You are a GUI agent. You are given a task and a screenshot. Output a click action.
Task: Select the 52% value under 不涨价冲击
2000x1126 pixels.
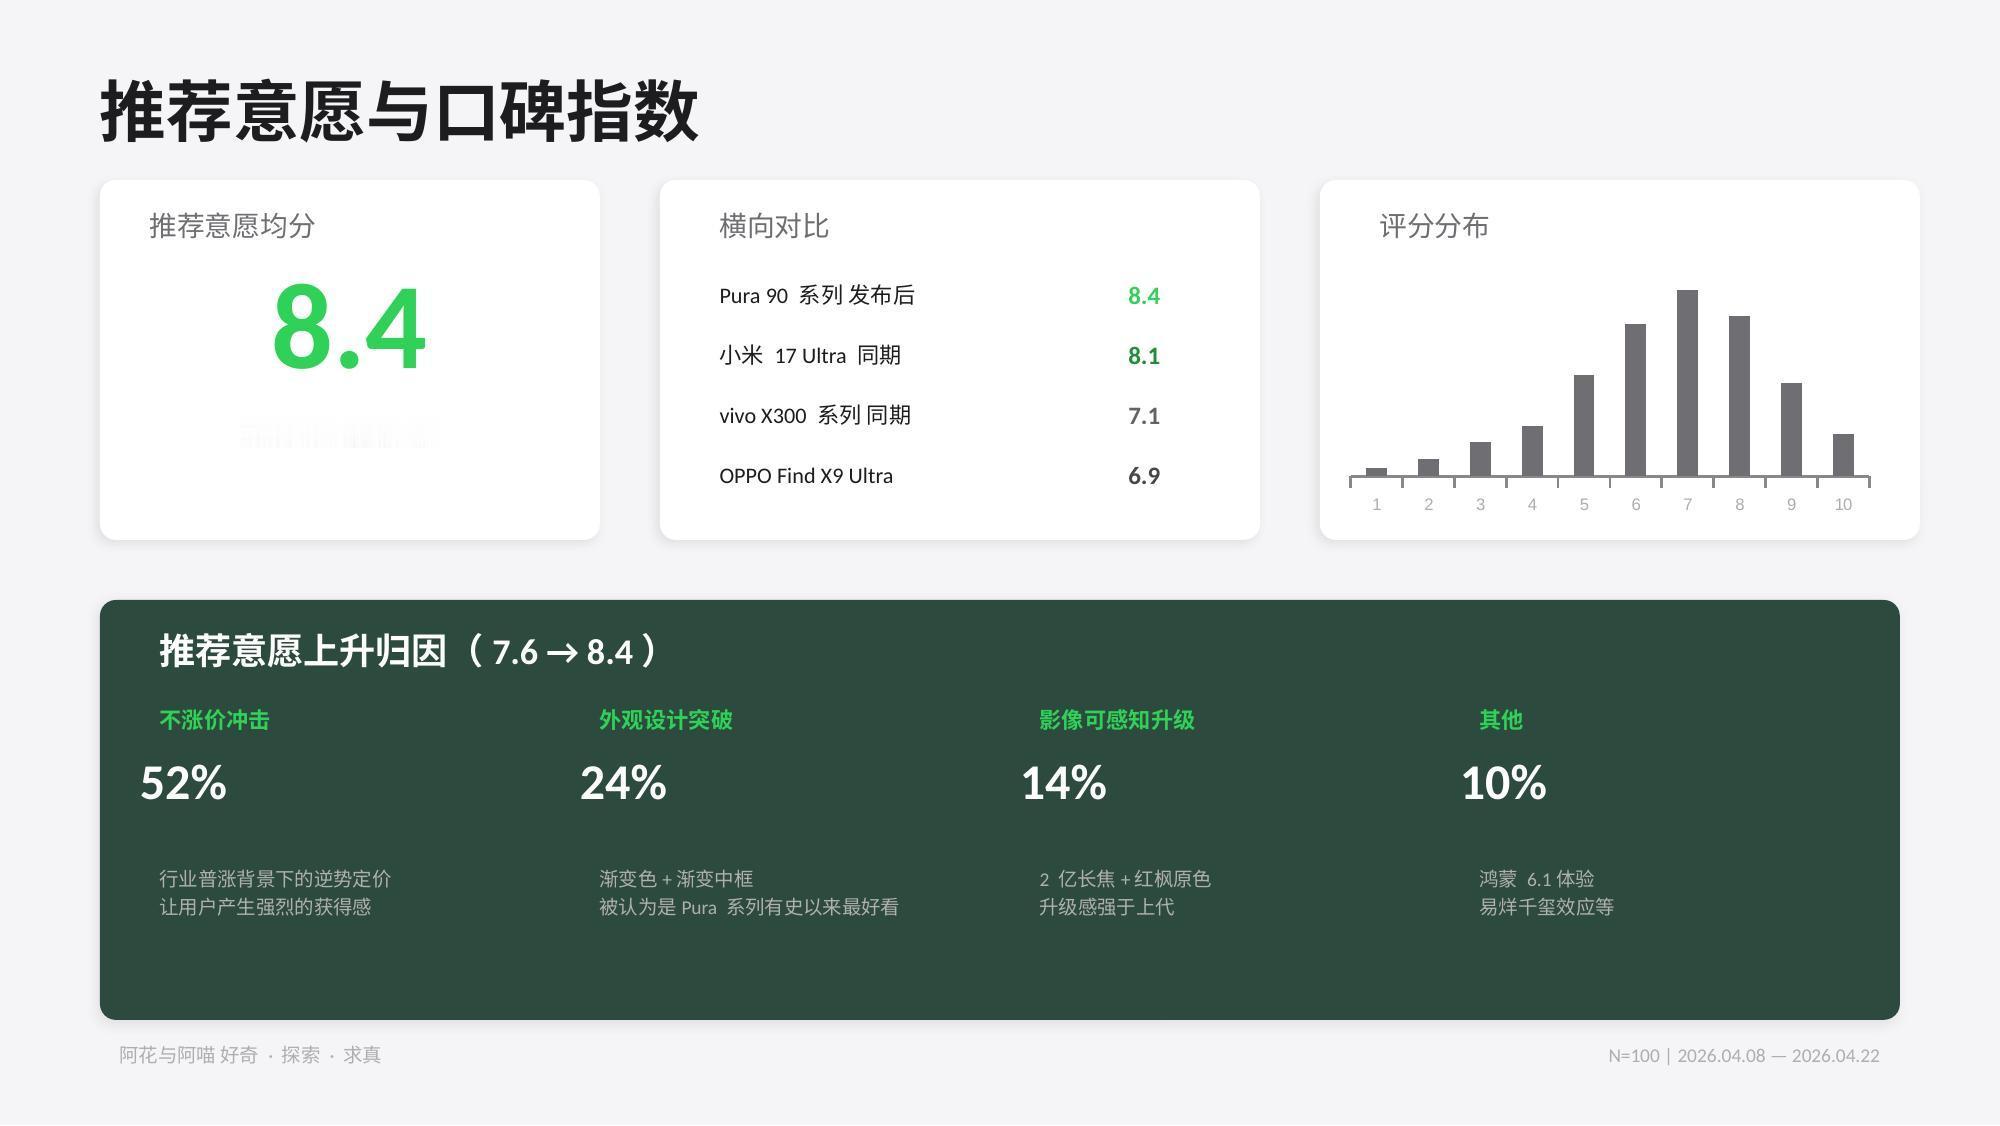coord(183,783)
